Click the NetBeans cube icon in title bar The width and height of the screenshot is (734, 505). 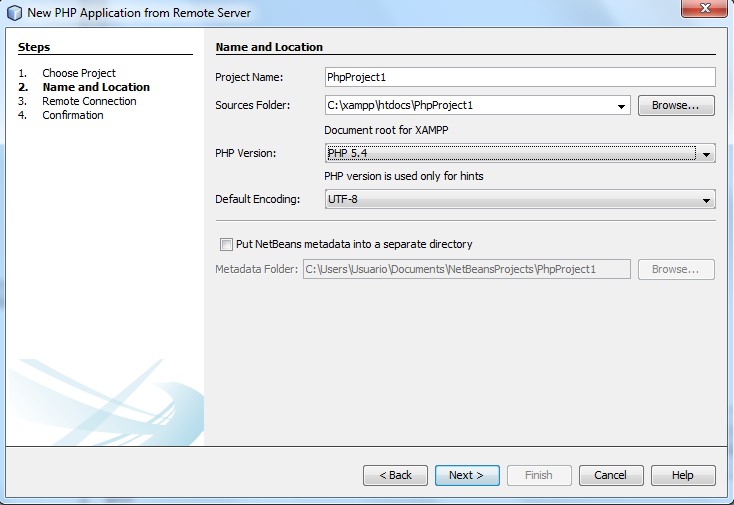click(x=14, y=13)
